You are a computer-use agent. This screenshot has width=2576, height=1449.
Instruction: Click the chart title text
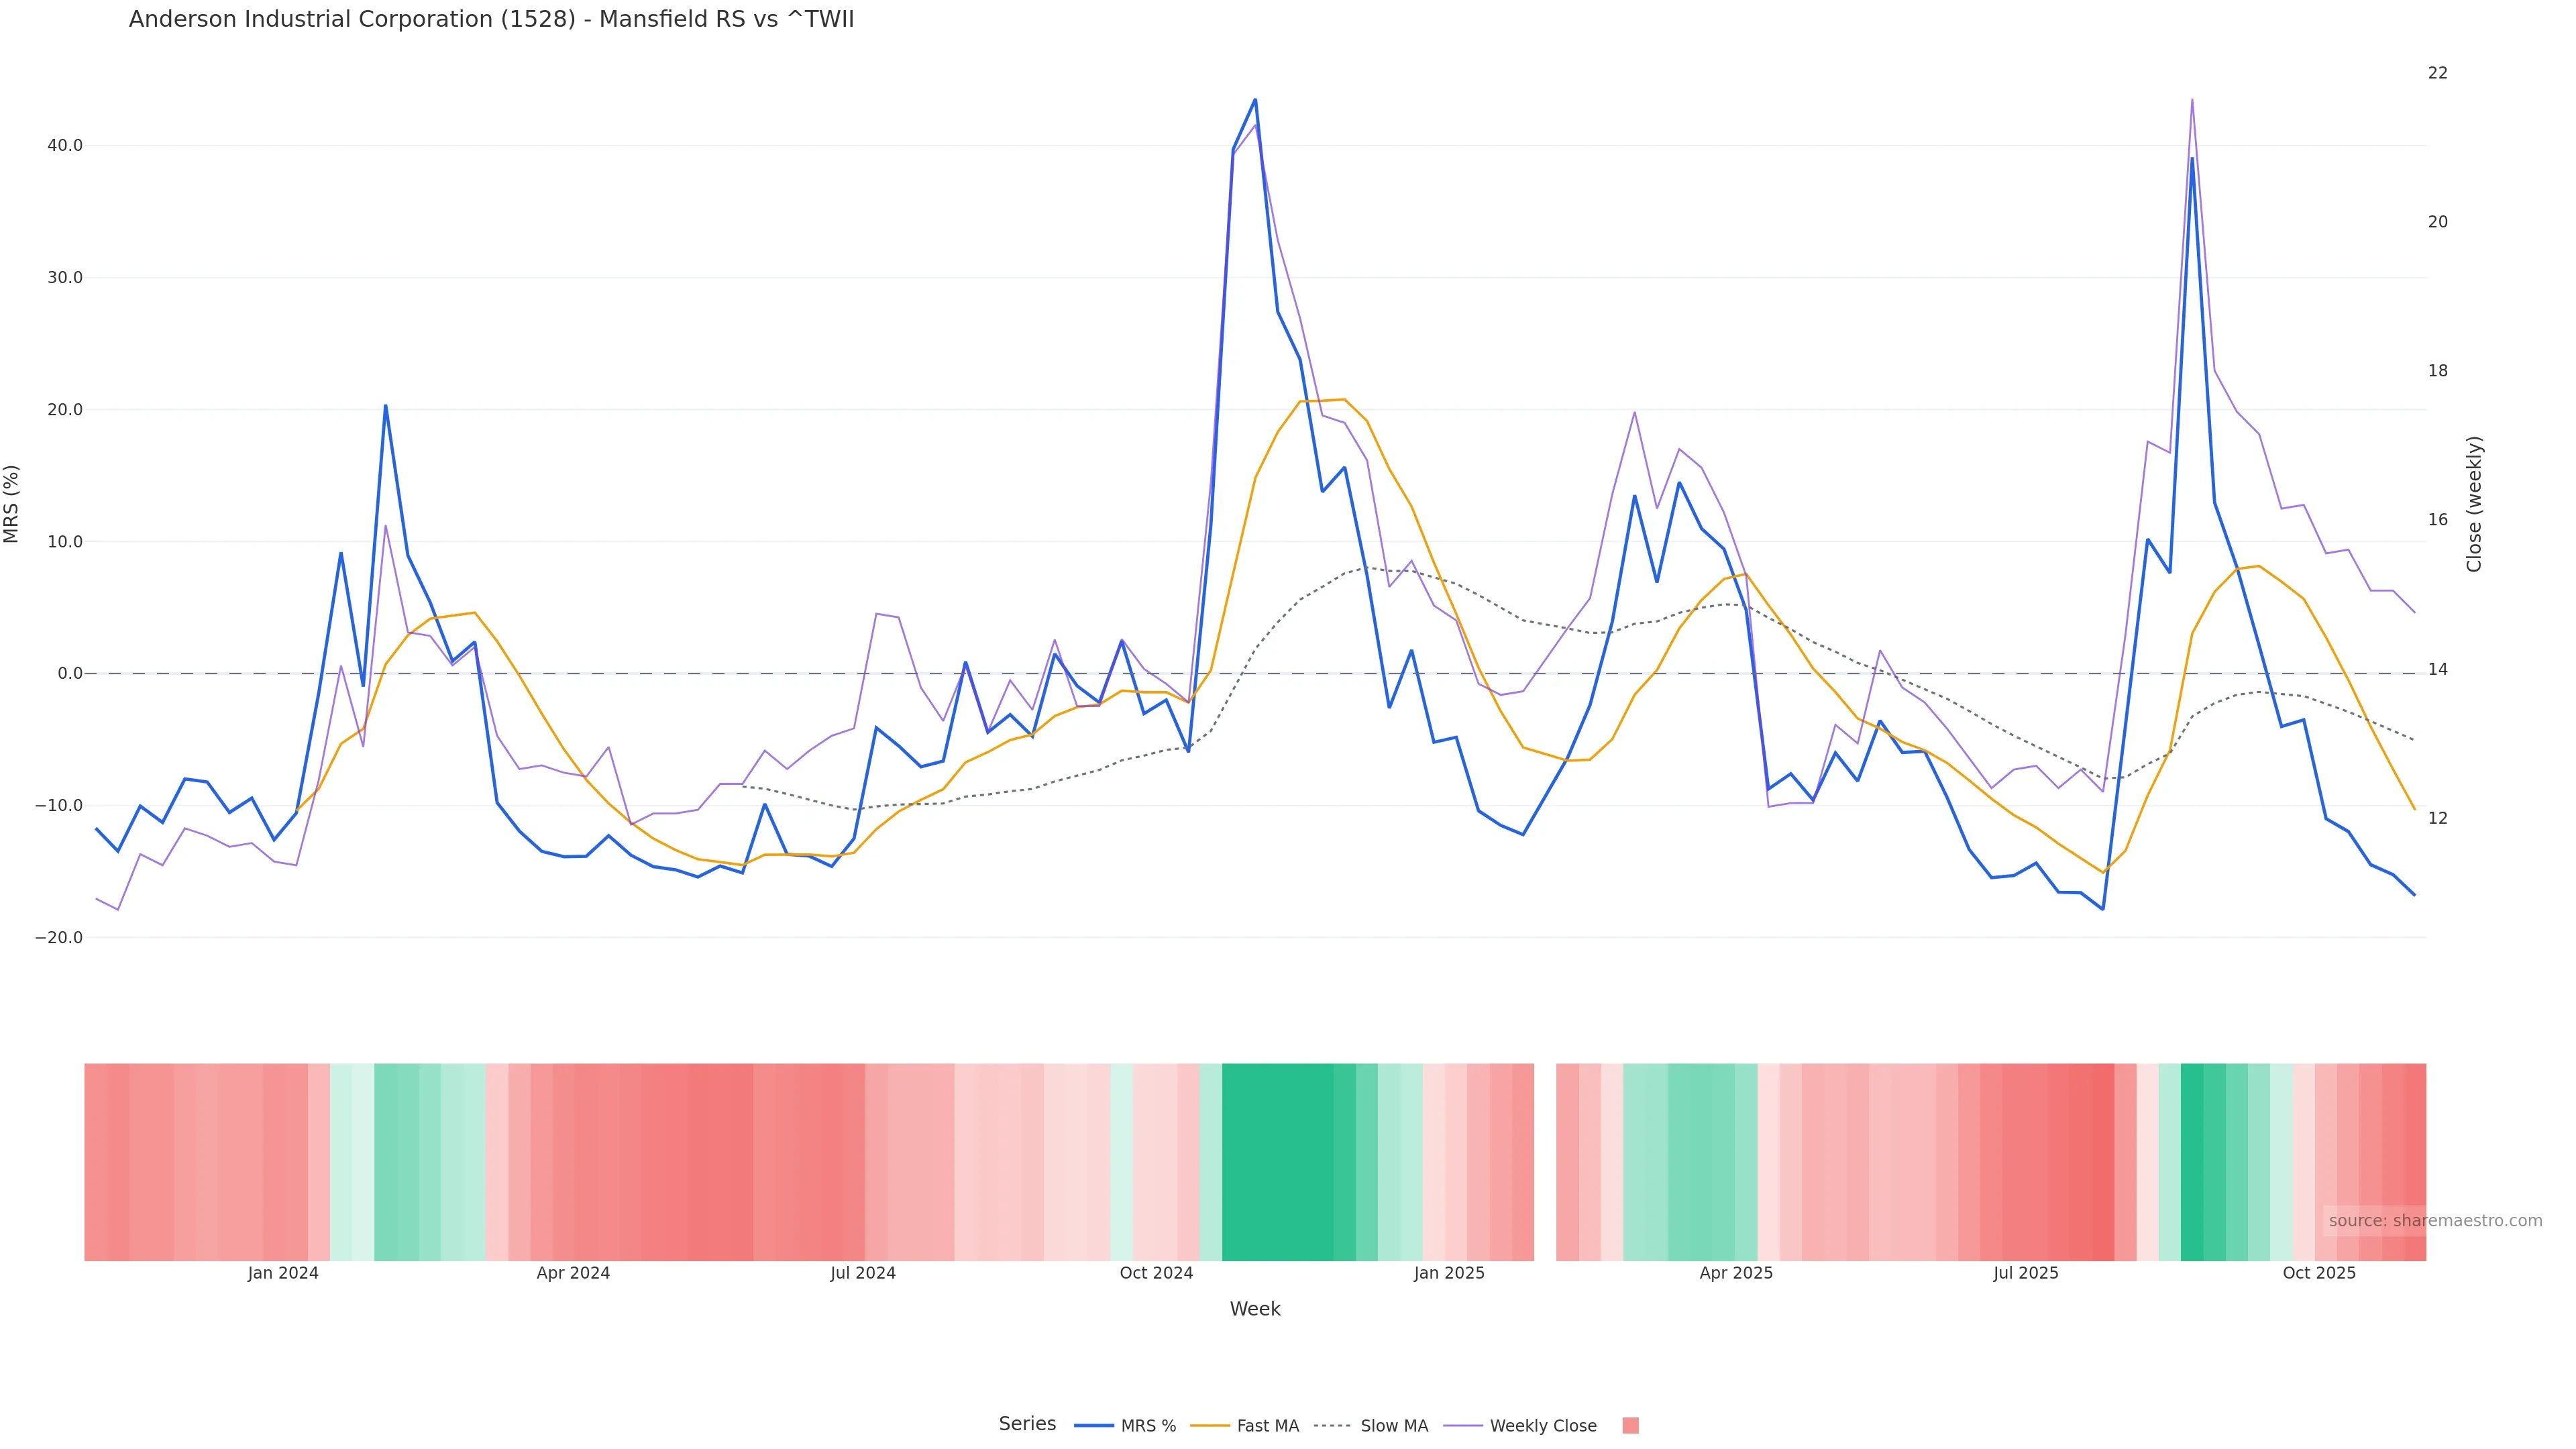pyautogui.click(x=491, y=20)
